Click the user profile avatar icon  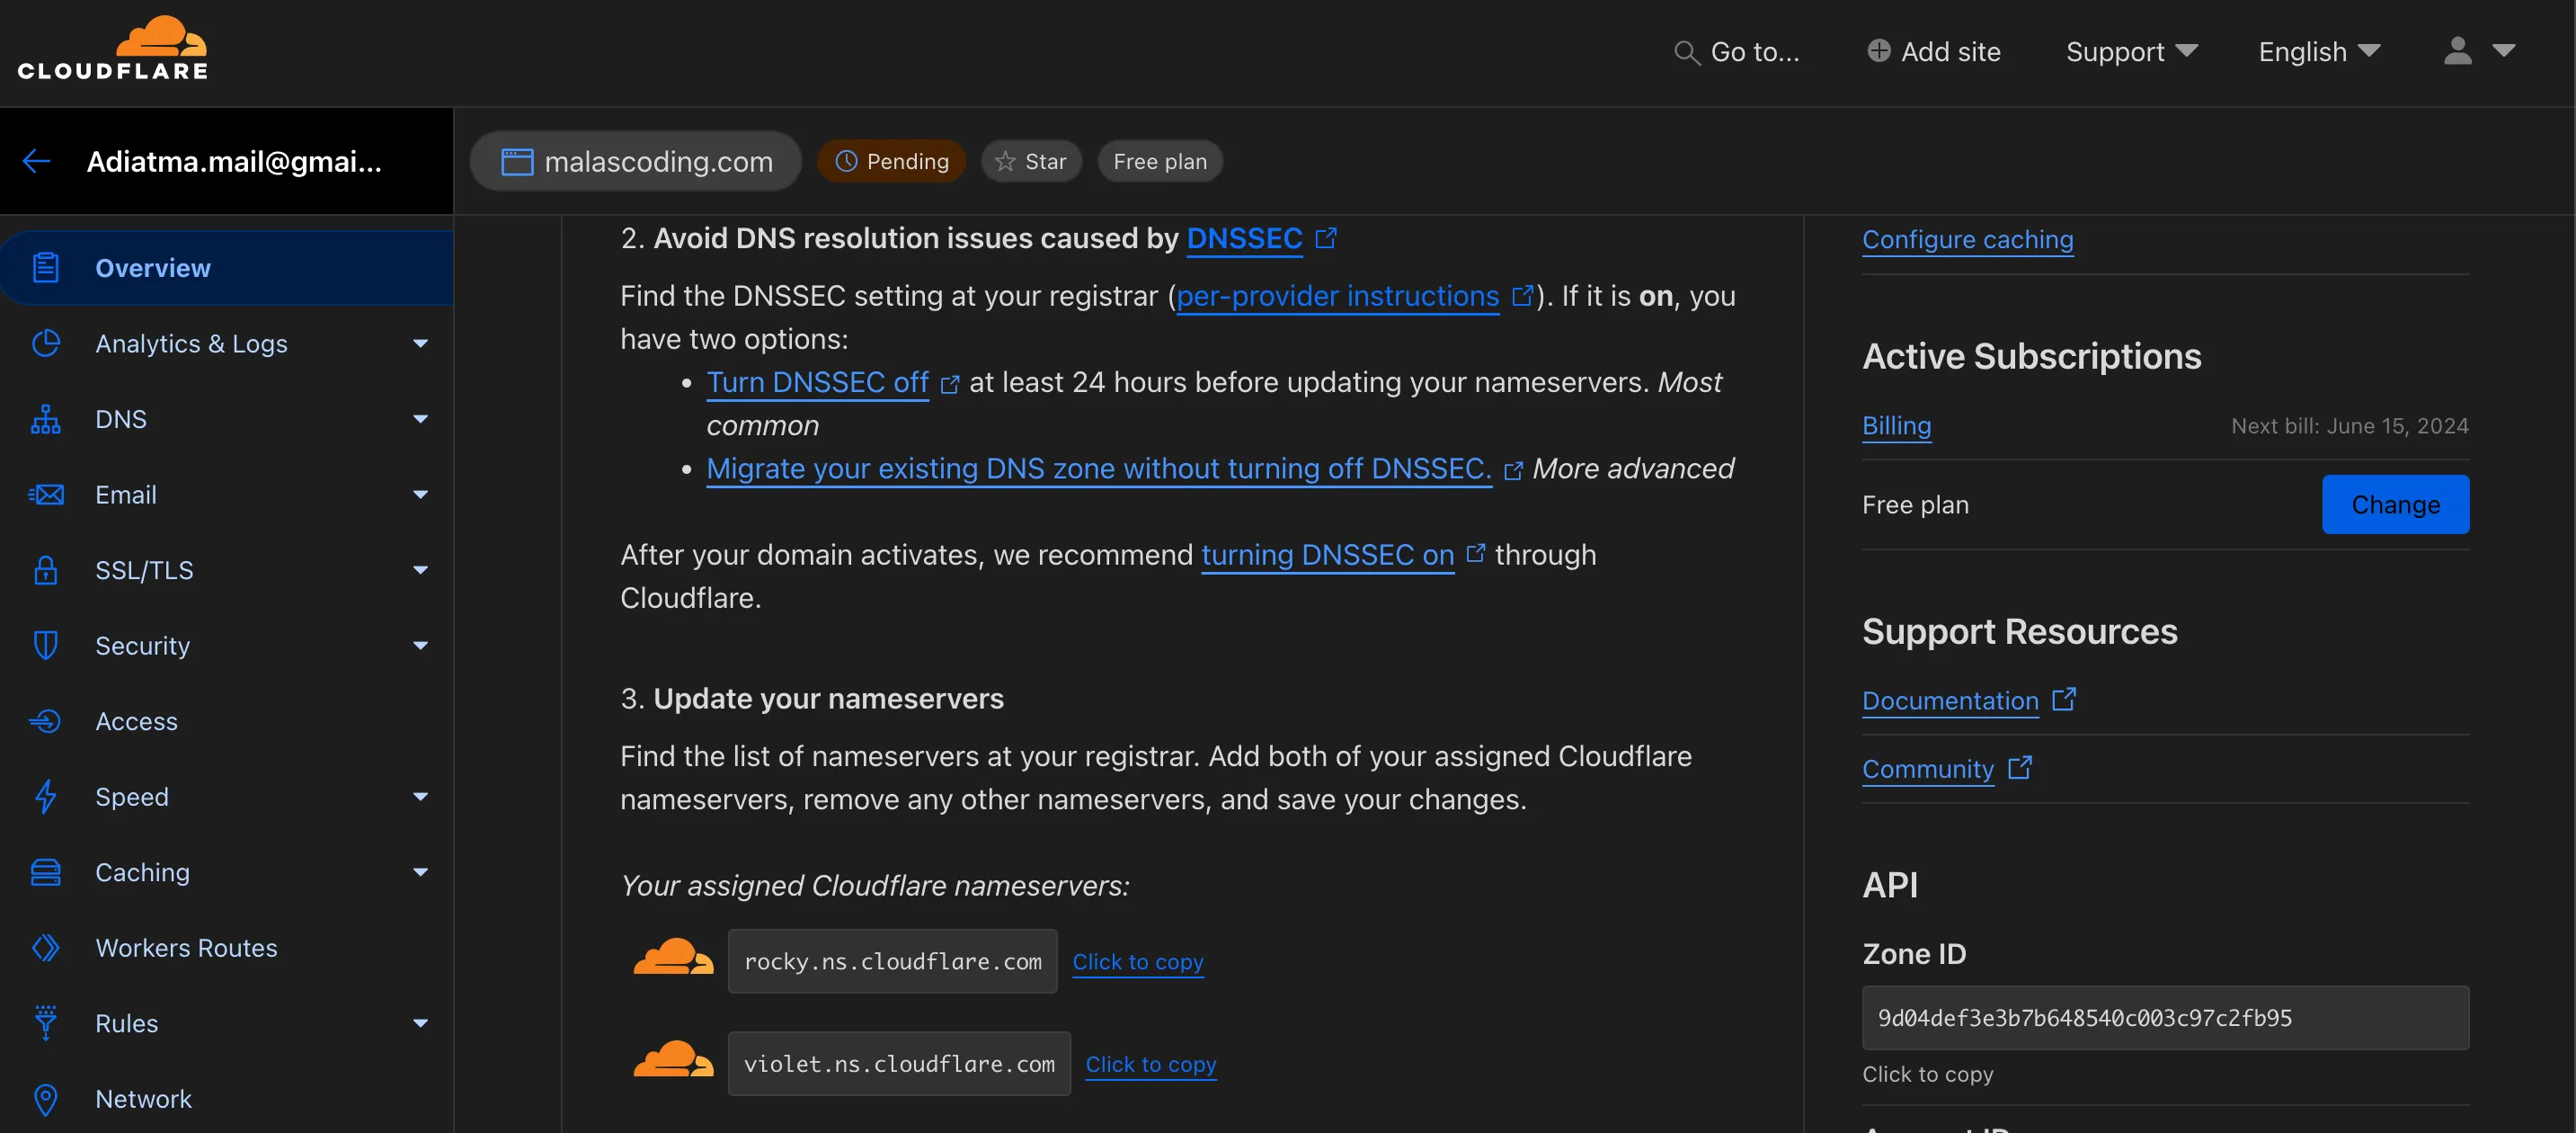[2458, 51]
